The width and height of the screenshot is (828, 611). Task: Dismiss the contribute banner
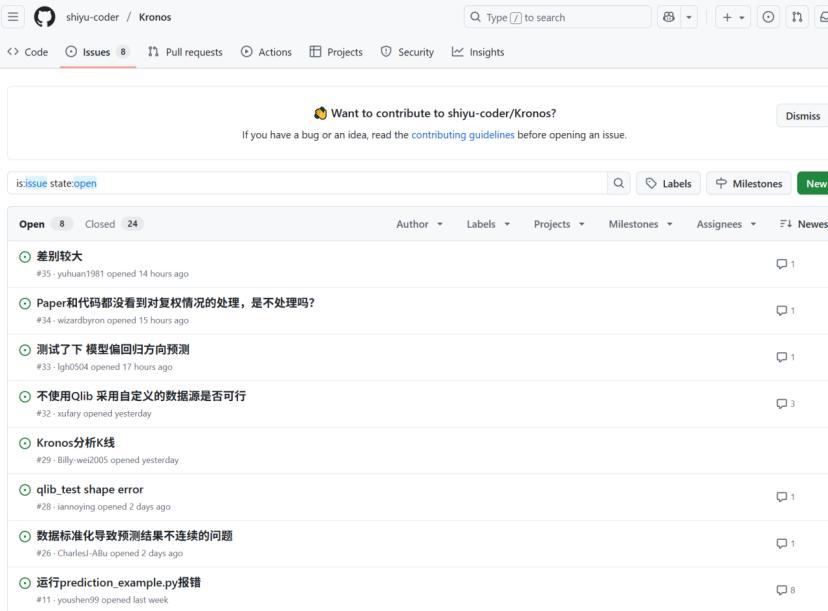802,116
